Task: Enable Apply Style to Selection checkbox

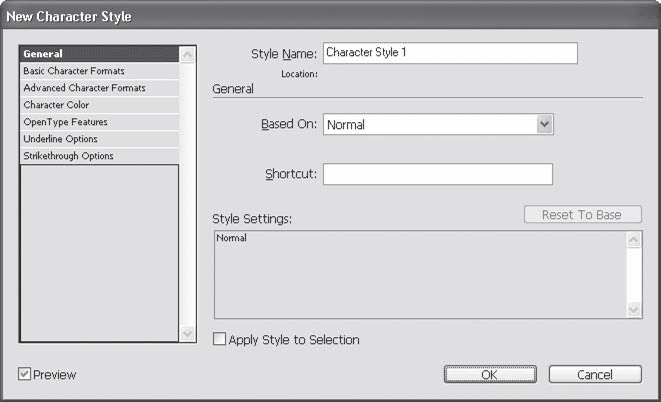Action: point(221,340)
